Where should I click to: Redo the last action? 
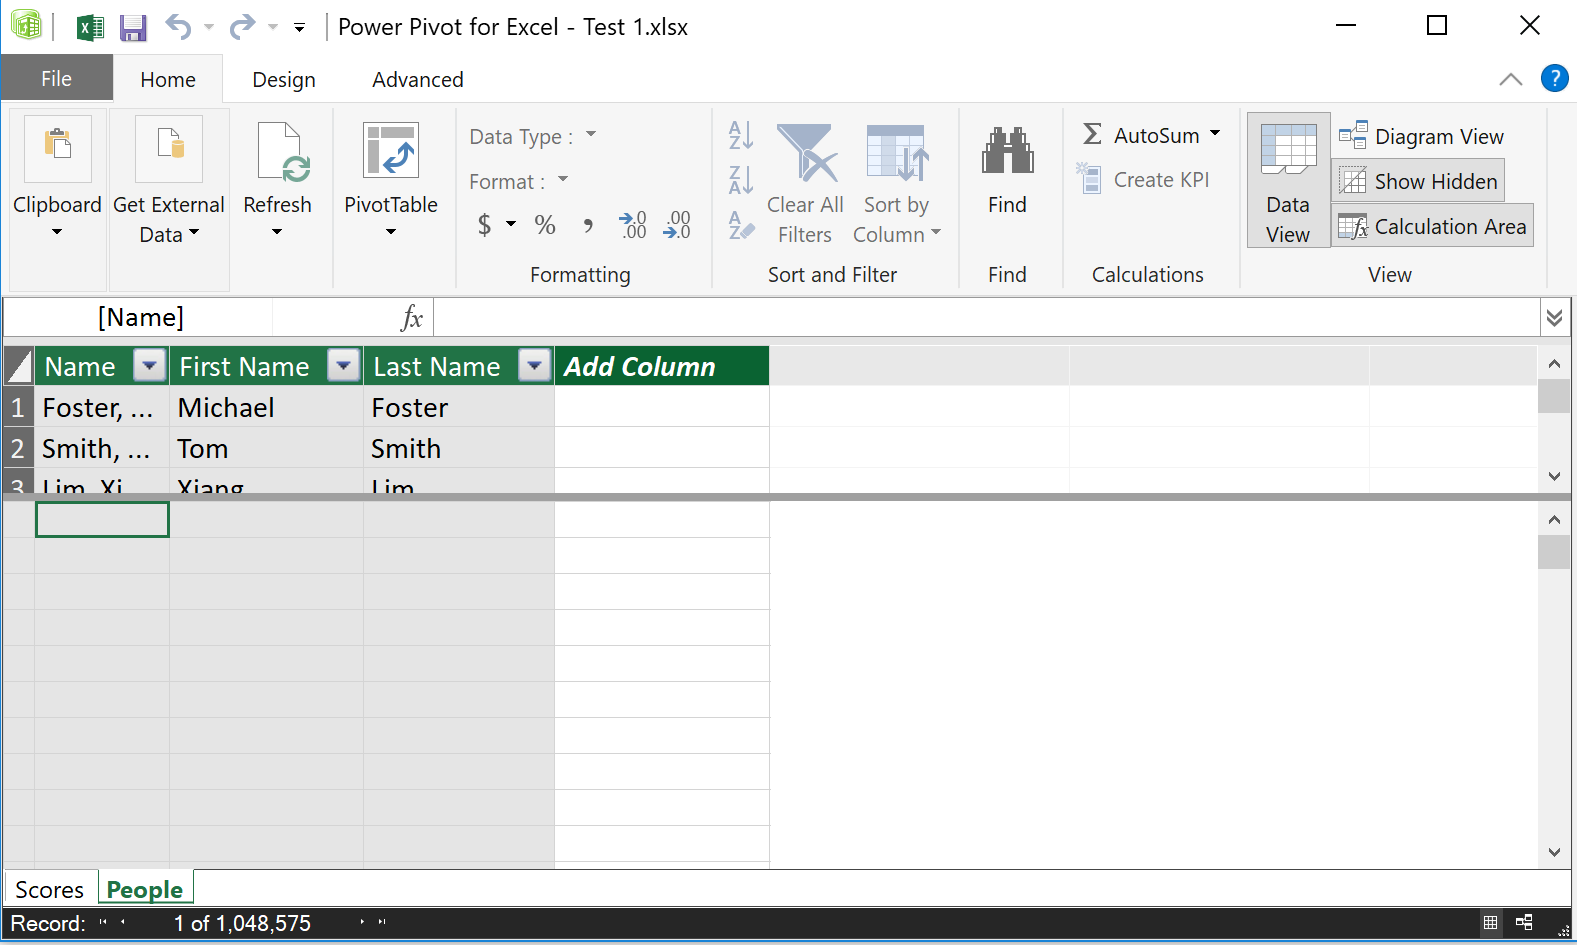coord(242,27)
